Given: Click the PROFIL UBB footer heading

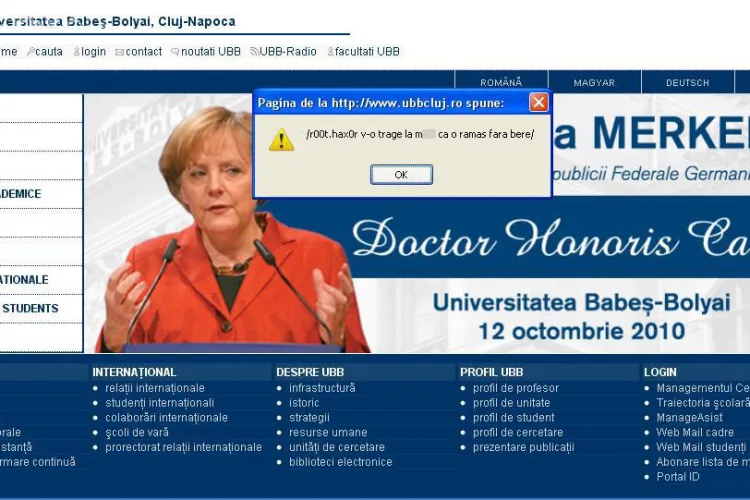Looking at the screenshot, I should coord(492,372).
